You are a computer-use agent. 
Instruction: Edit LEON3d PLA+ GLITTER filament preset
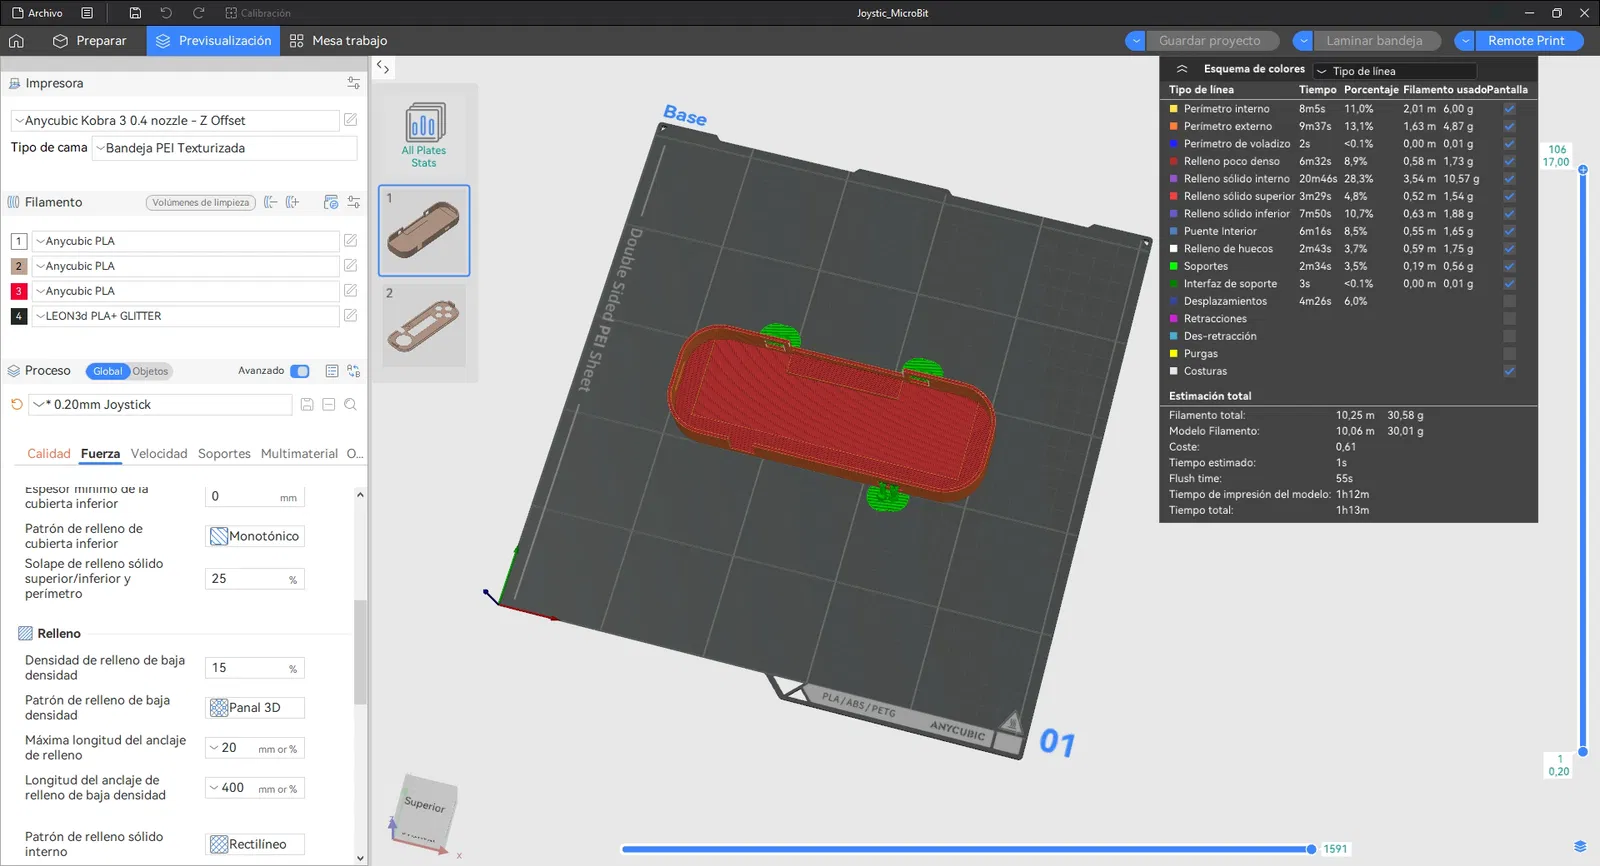[351, 316]
